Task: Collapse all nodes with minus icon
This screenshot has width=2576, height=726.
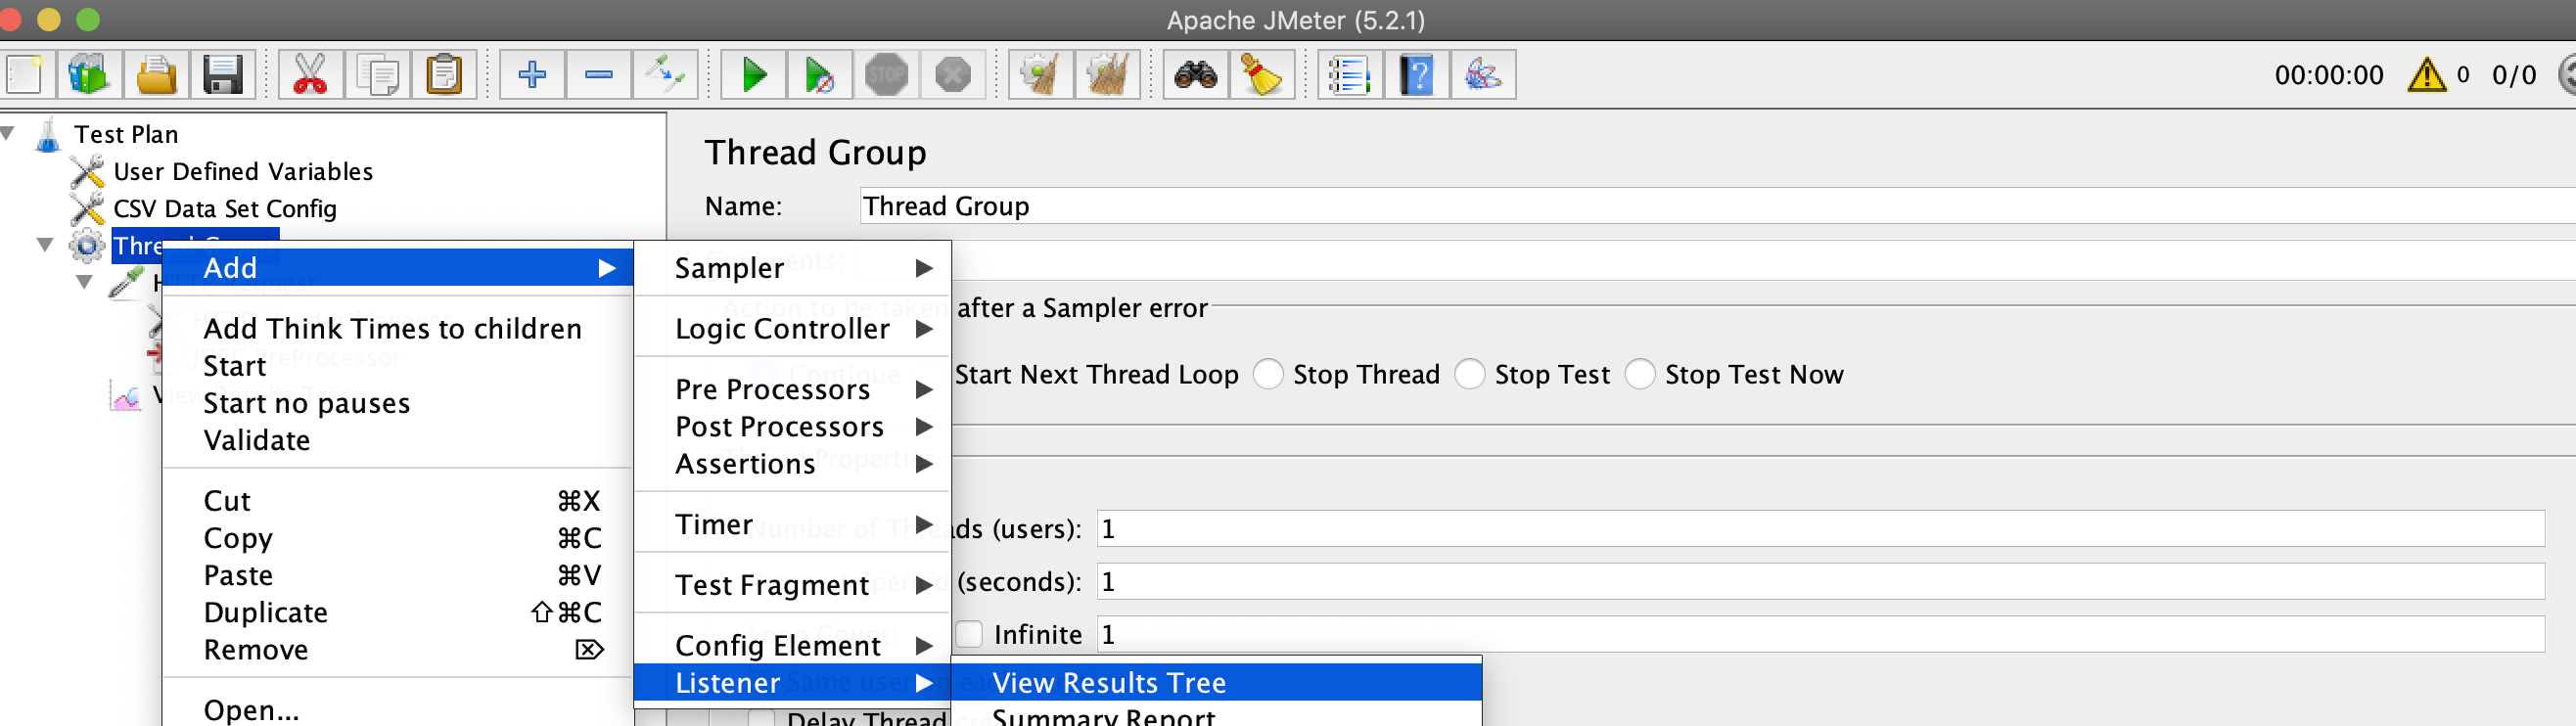Action: tap(598, 75)
